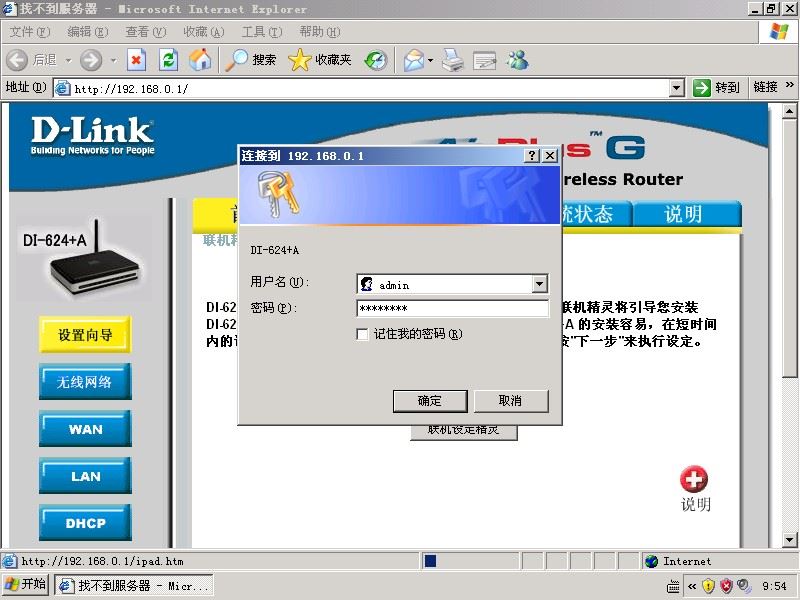Open the 无线网络 sidebar button

[x=85, y=382]
